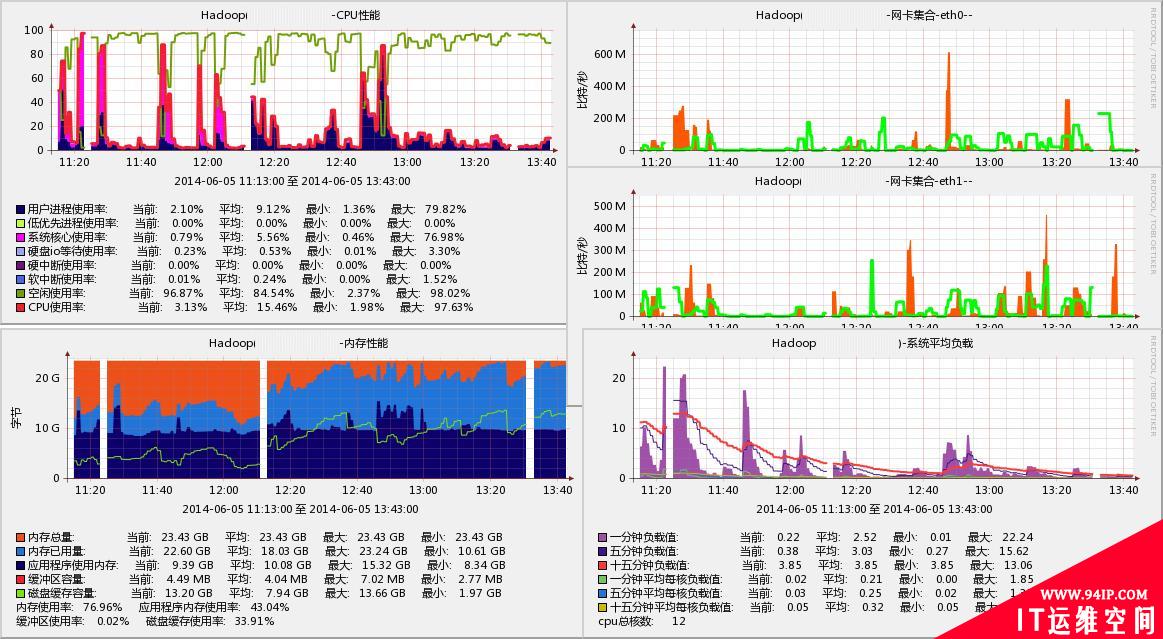Click the 用户进程使用率 maximum value 79.82%
Screen dimensions: 1163x639
[448, 209]
